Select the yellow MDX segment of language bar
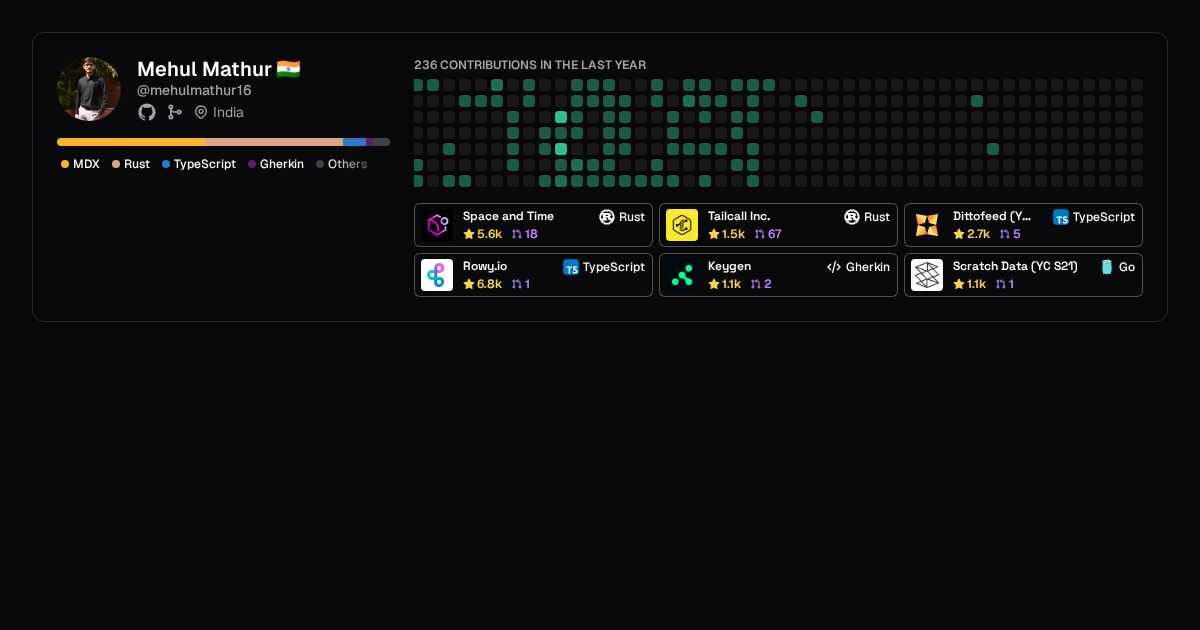 coord(132,142)
